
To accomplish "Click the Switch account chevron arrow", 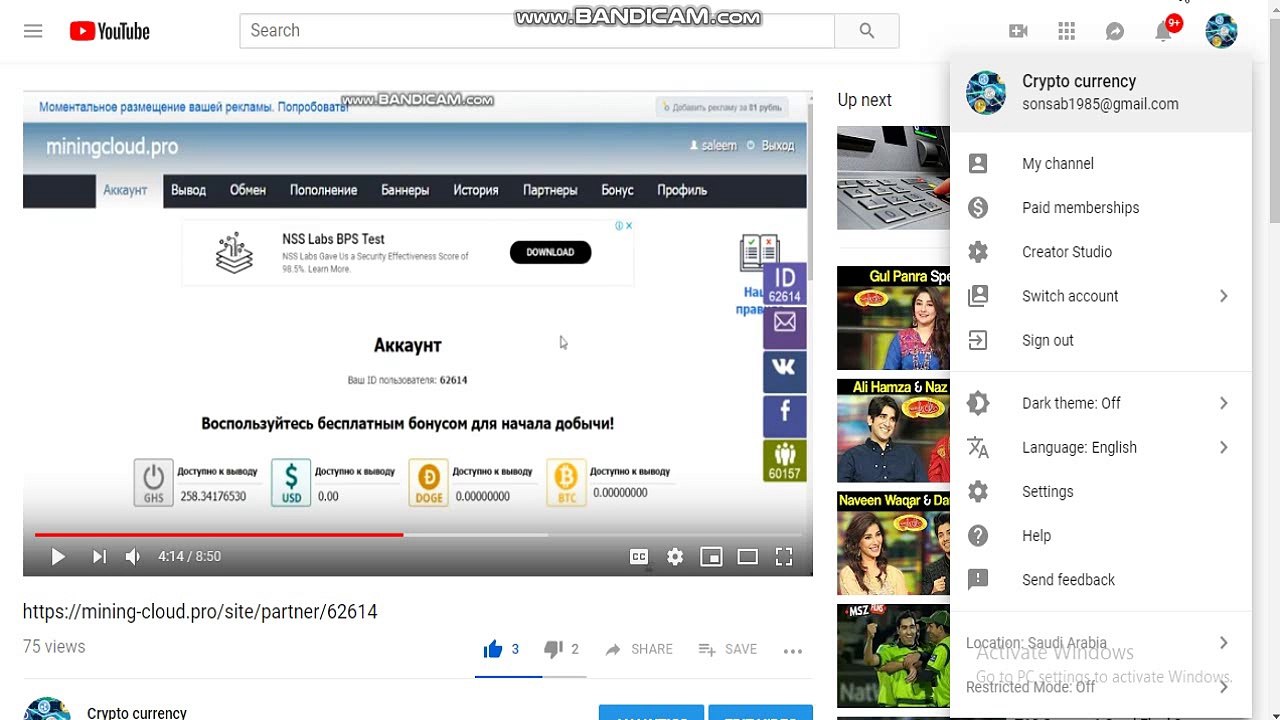I will point(1223,296).
